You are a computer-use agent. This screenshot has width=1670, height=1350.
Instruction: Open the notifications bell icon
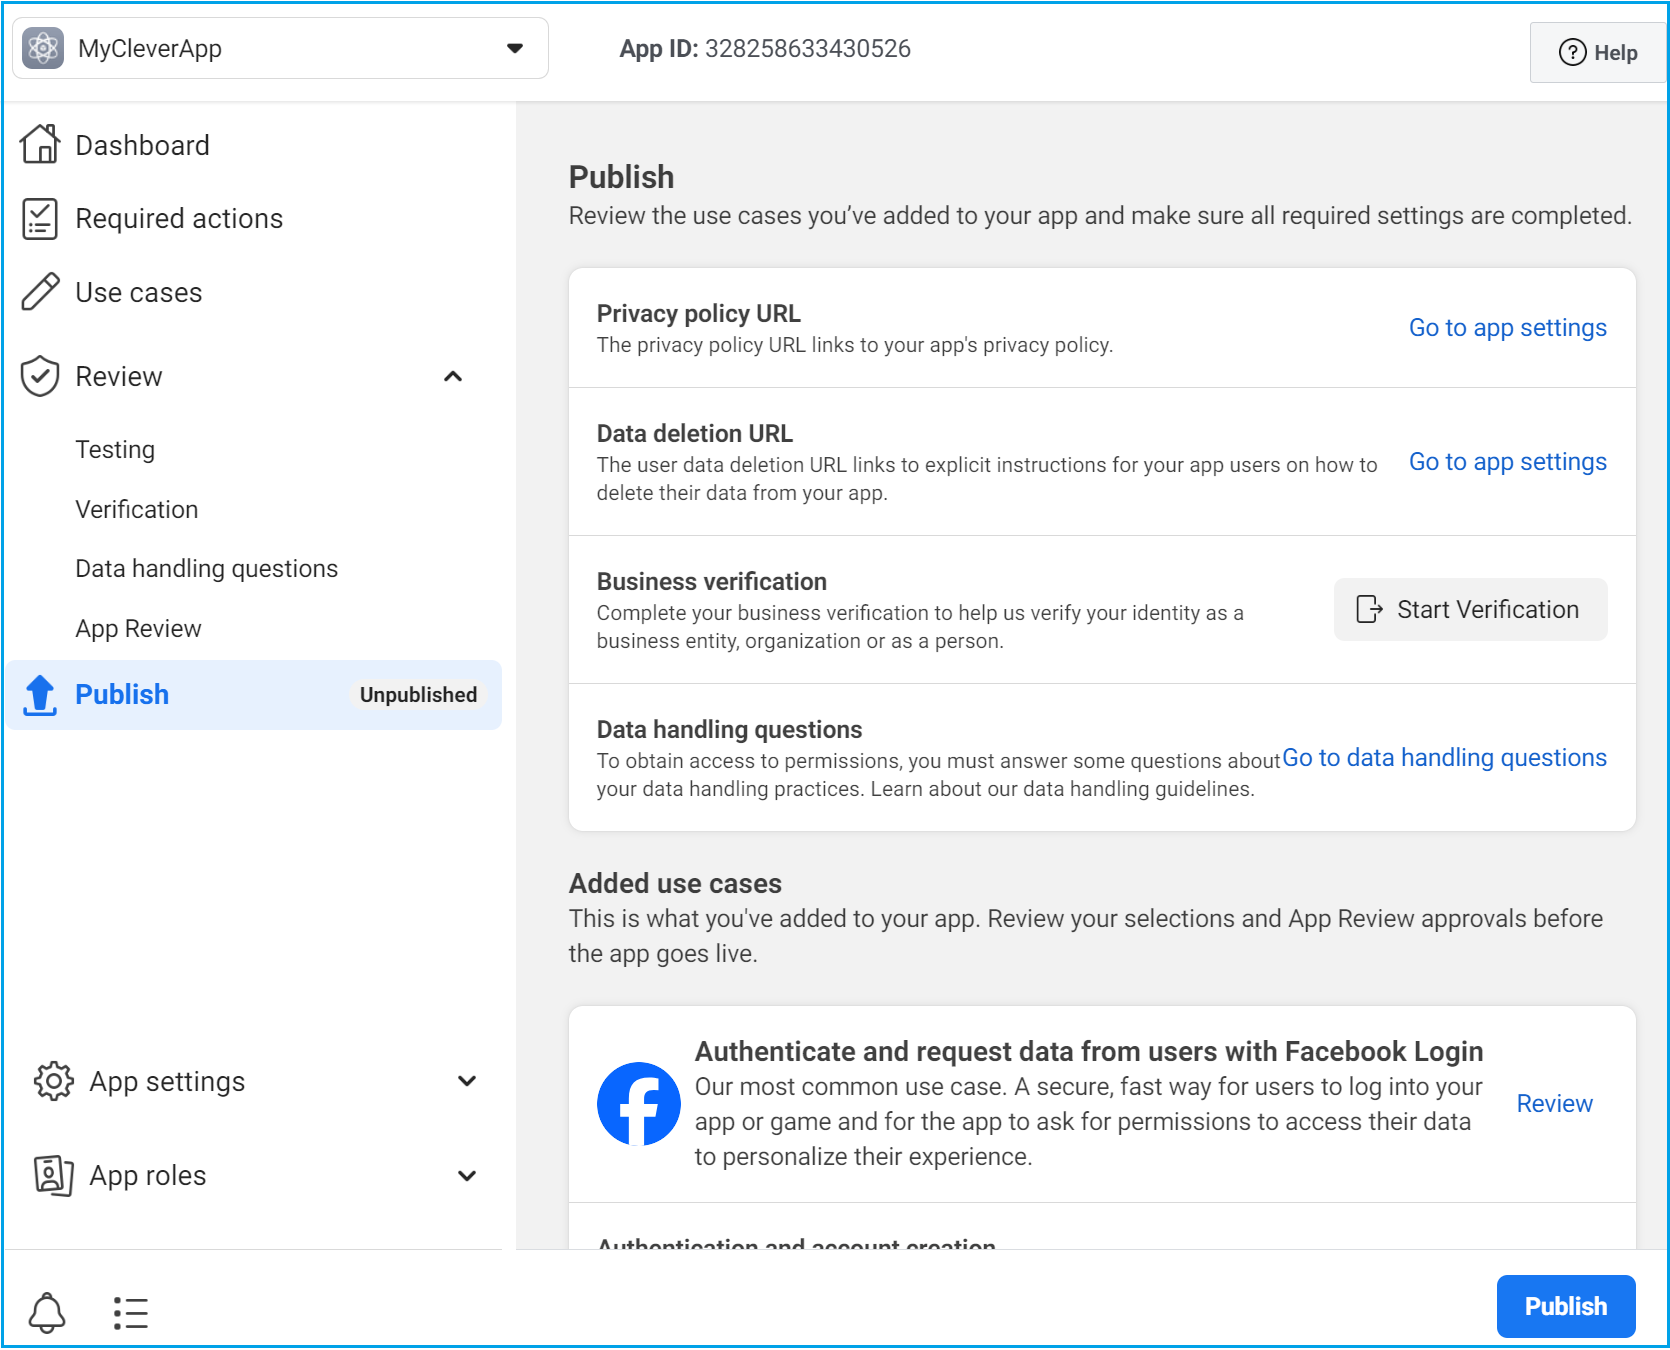[x=47, y=1312]
